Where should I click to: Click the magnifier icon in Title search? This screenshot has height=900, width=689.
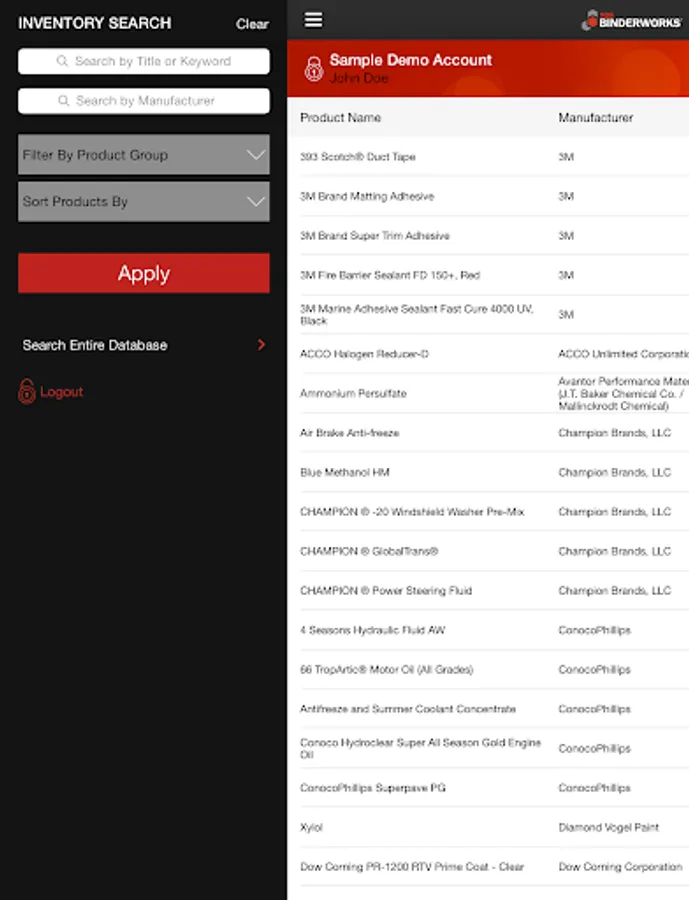[x=63, y=61]
